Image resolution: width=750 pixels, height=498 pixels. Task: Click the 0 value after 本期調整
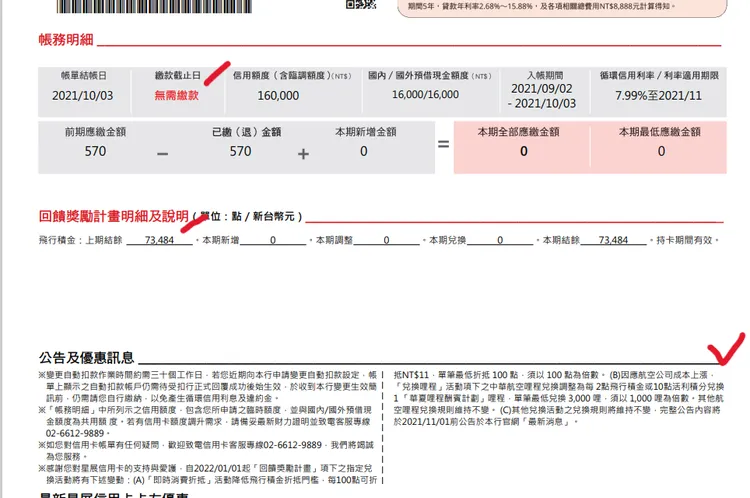pyautogui.click(x=386, y=240)
